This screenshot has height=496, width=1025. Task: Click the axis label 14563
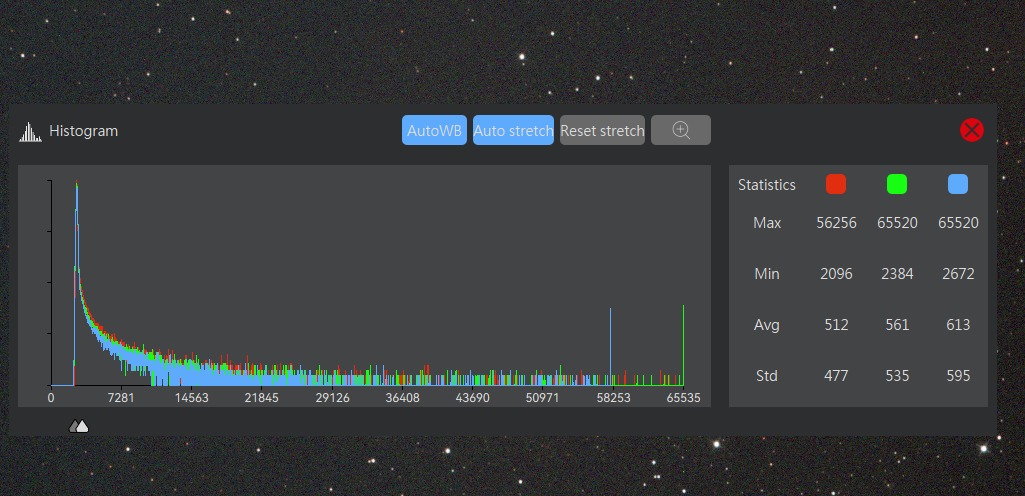pos(192,397)
